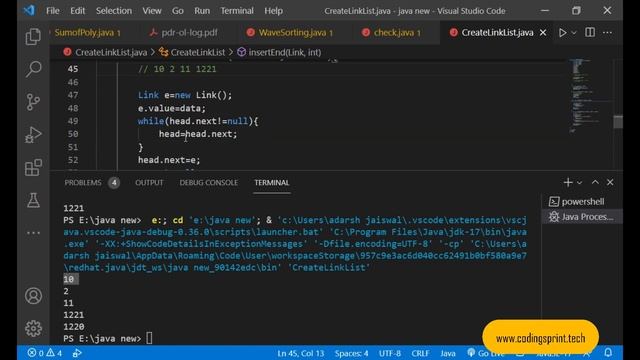Image resolution: width=640 pixels, height=360 pixels.
Task: Run the Java file with the play button
Action: coord(562,33)
